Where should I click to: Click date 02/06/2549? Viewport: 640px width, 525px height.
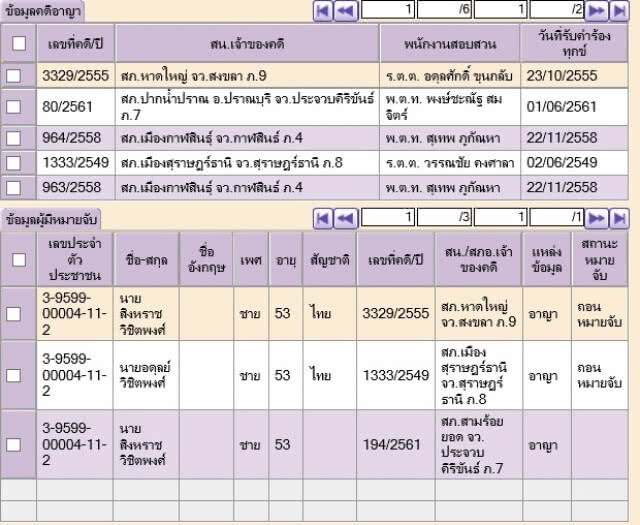click(x=562, y=163)
